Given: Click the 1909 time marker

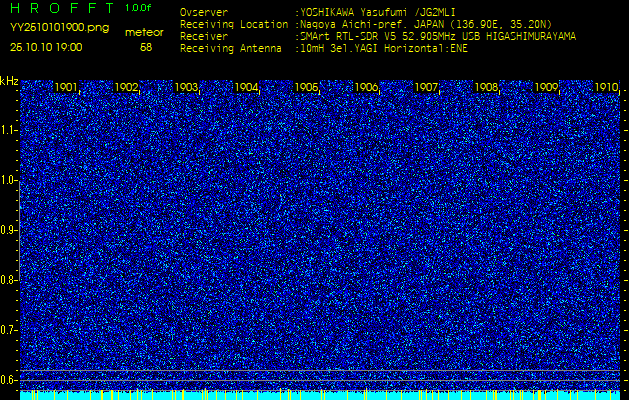Looking at the screenshot, I should coord(547,87).
